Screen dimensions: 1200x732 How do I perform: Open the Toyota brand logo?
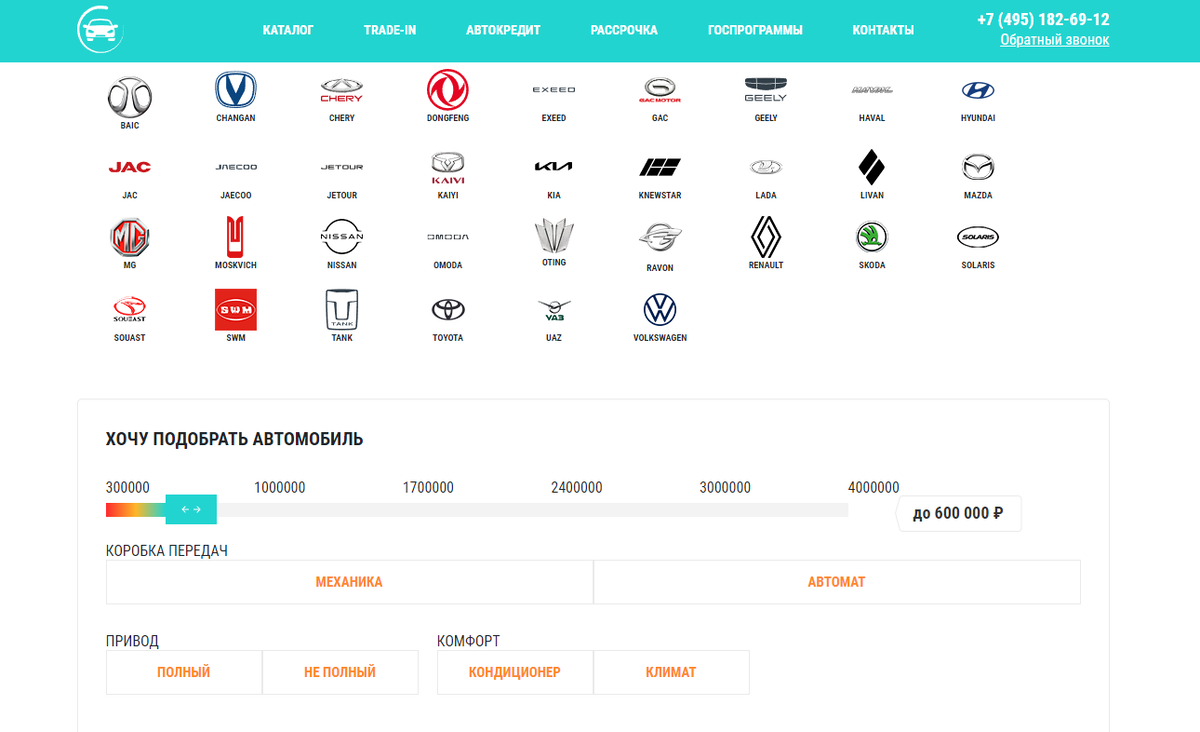(x=448, y=309)
